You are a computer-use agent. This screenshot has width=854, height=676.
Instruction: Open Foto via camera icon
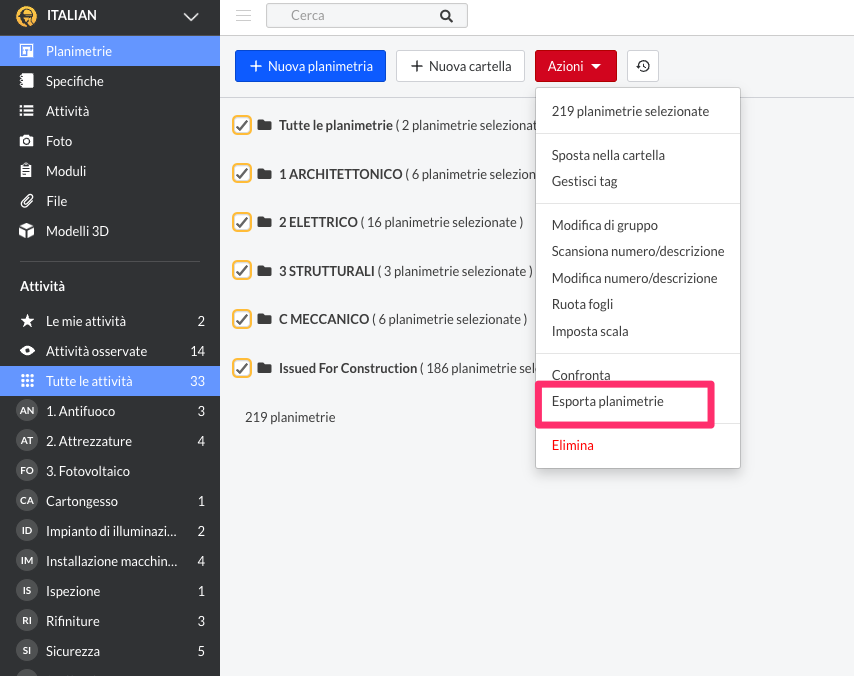click(27, 141)
